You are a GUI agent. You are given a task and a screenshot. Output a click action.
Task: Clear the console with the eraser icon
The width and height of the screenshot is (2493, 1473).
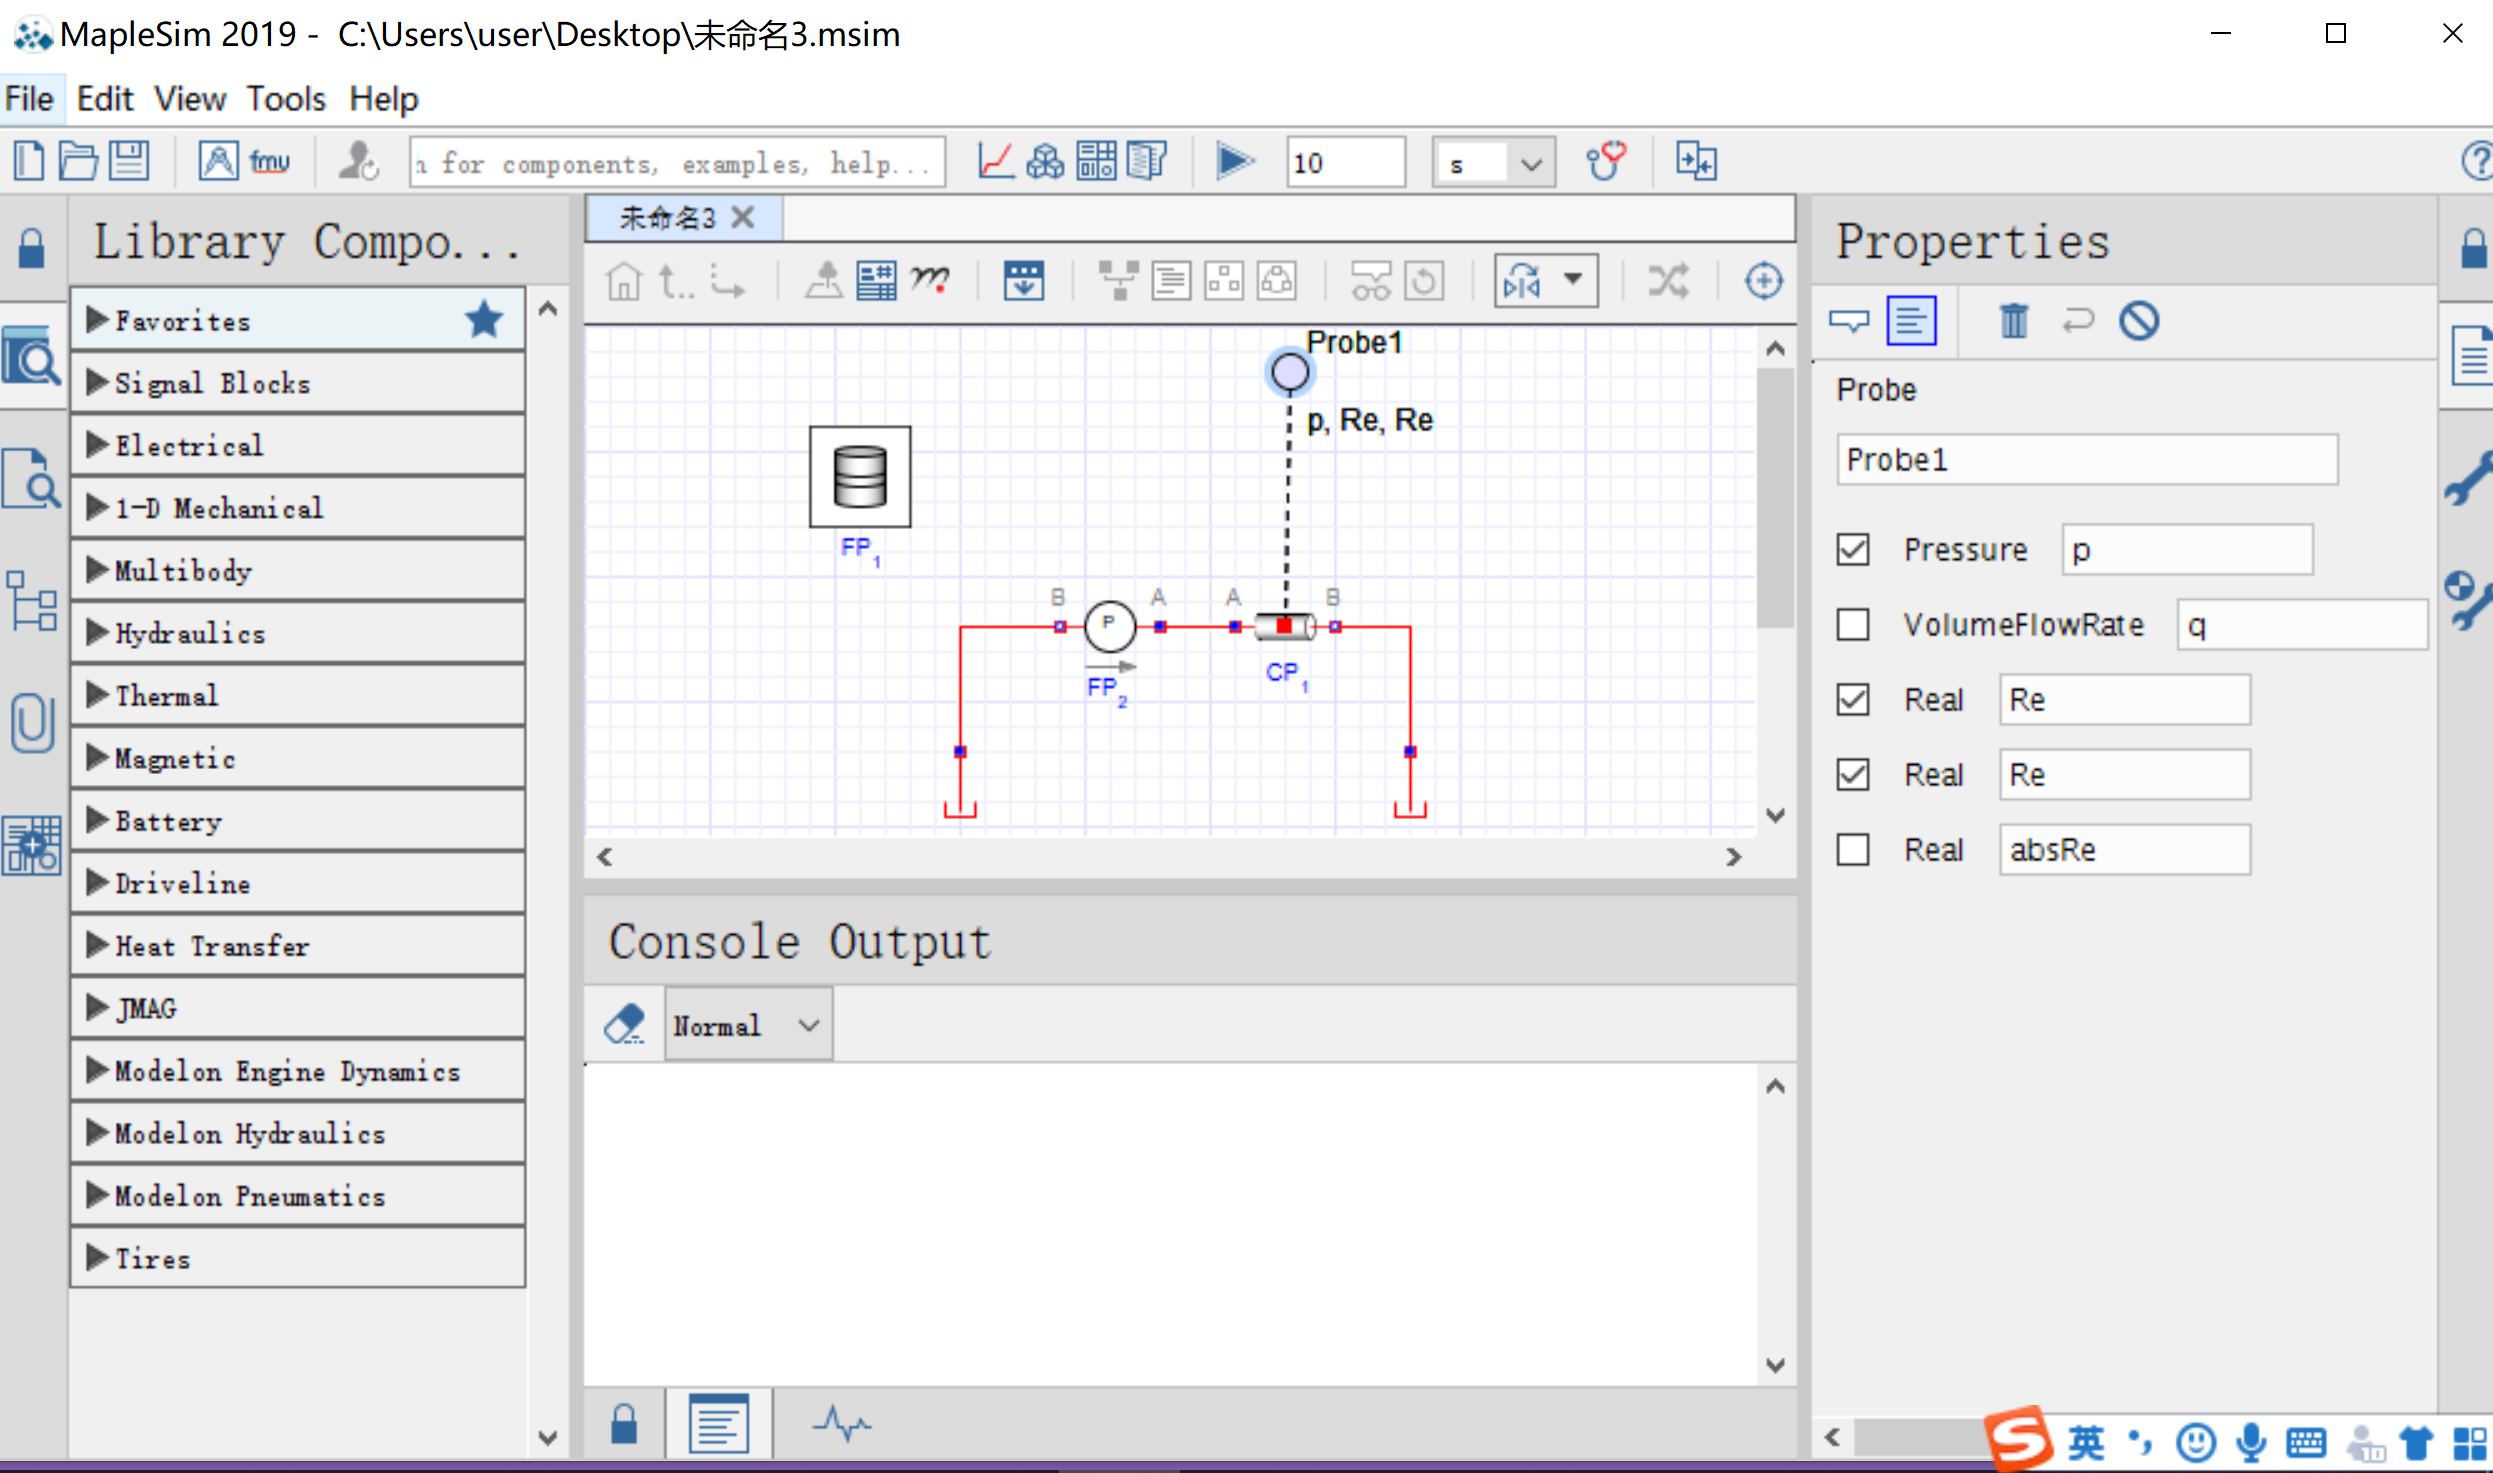tap(625, 1025)
